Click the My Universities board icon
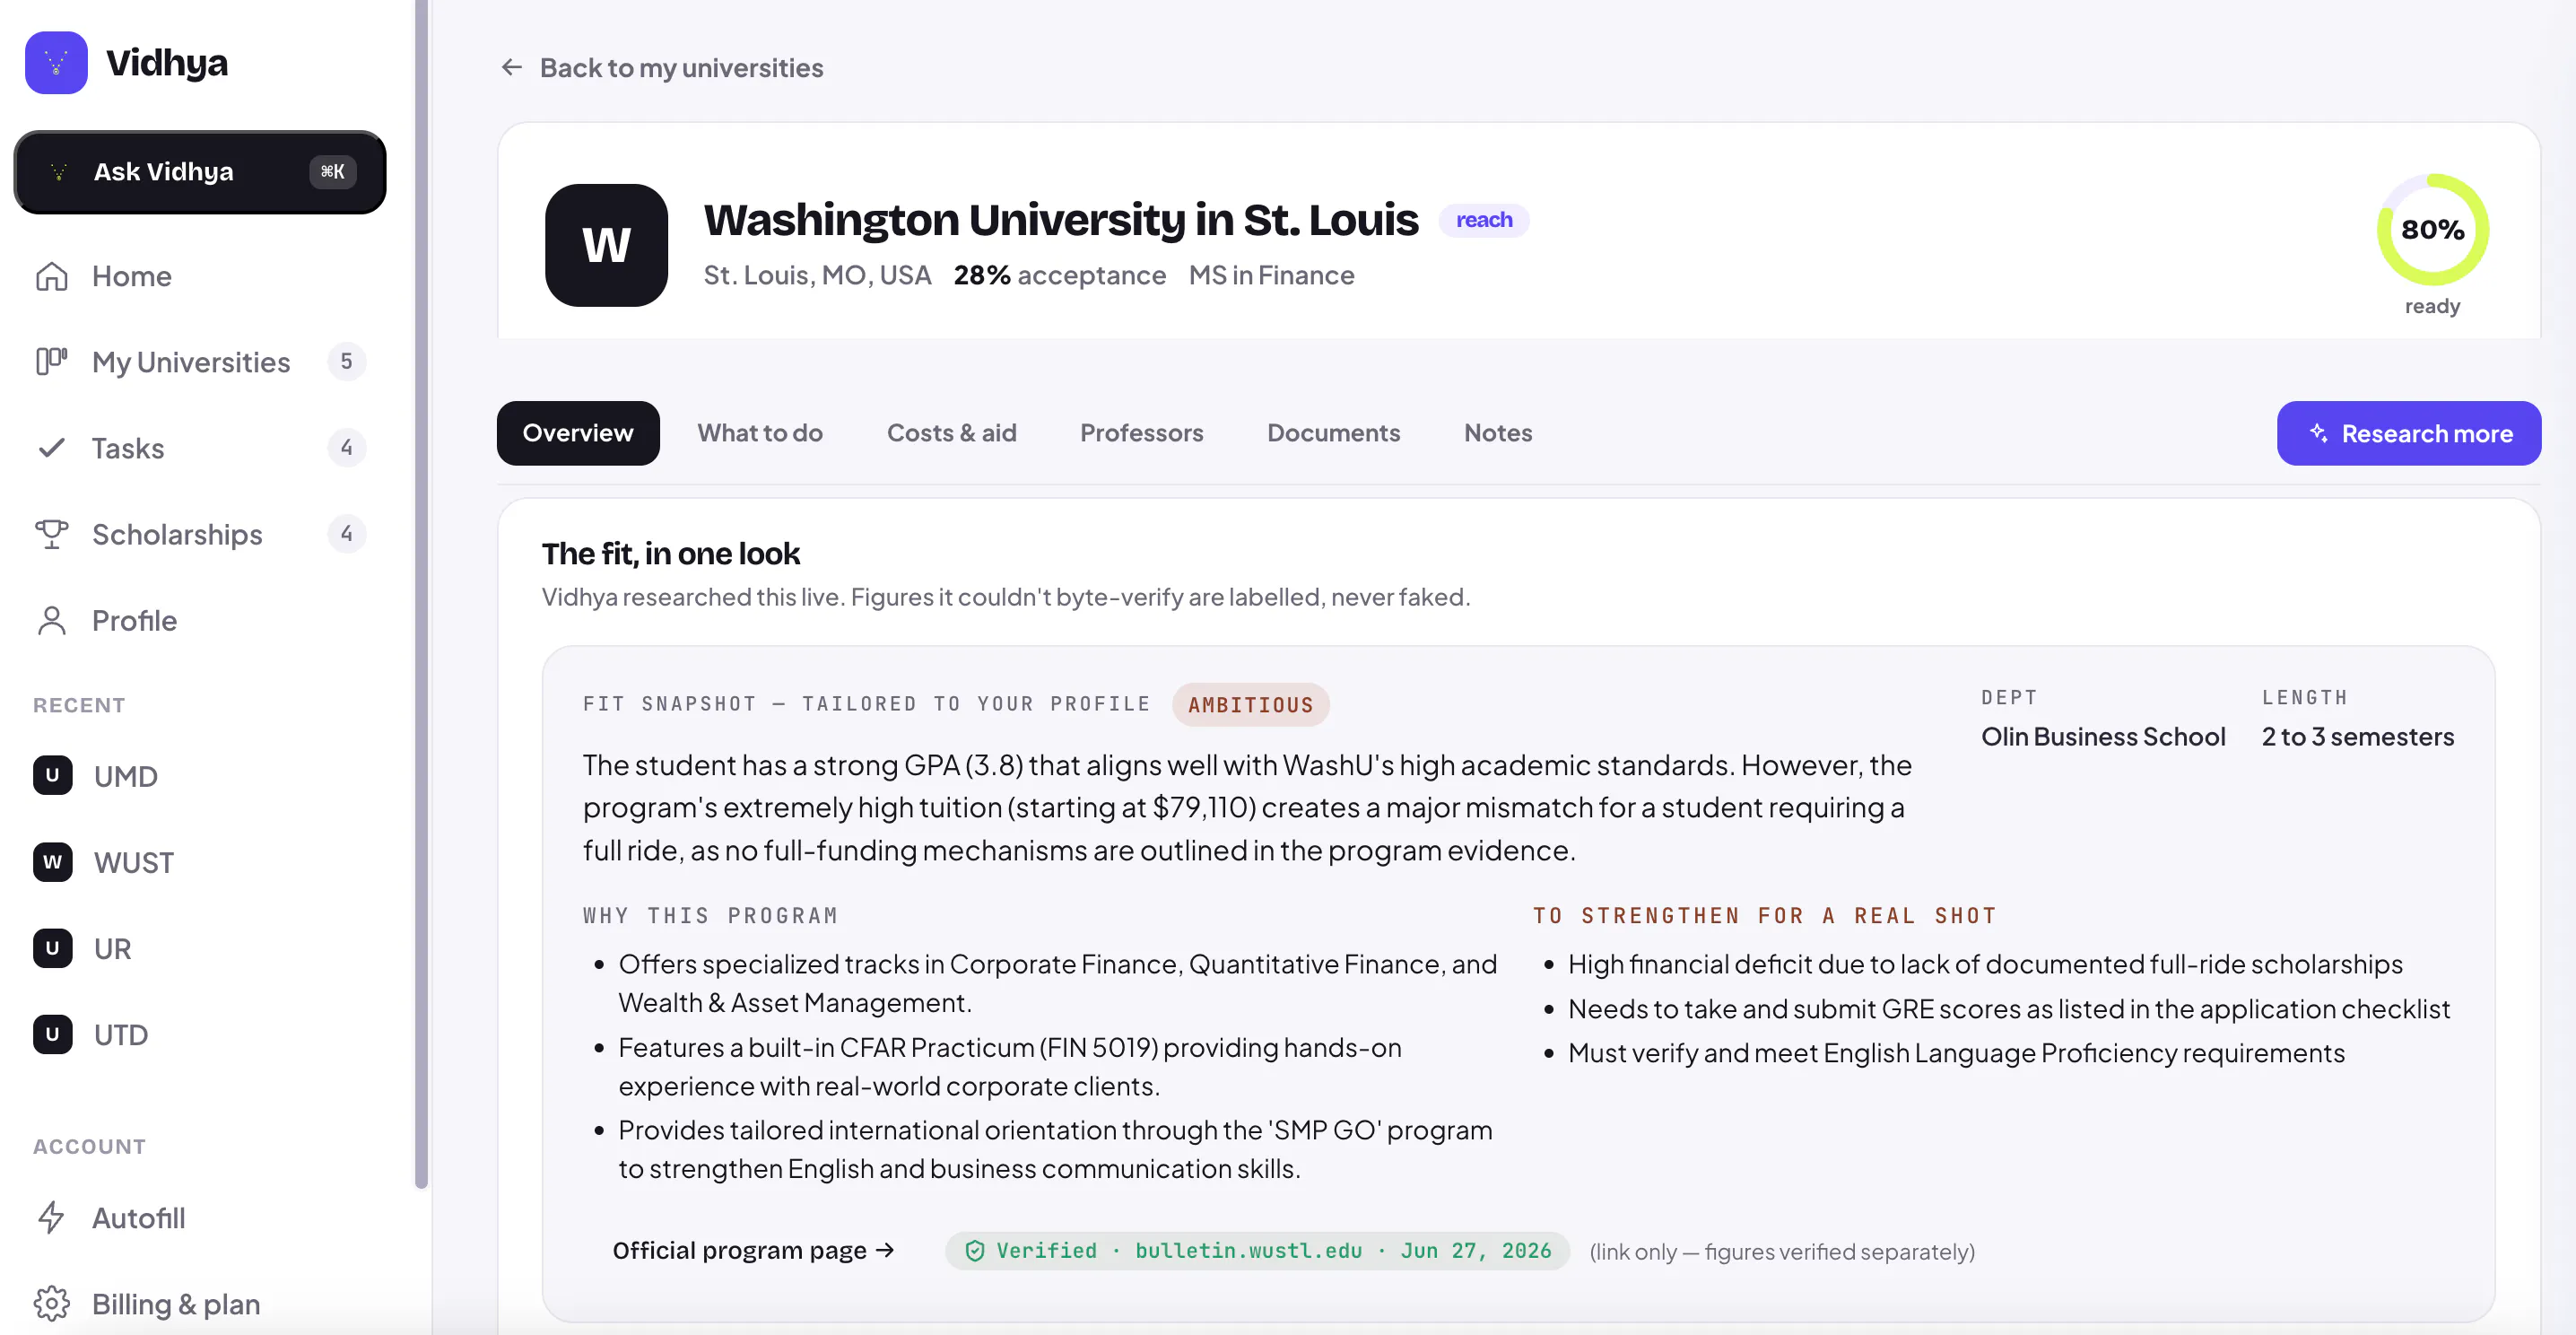This screenshot has width=2576, height=1335. pyautogui.click(x=51, y=362)
